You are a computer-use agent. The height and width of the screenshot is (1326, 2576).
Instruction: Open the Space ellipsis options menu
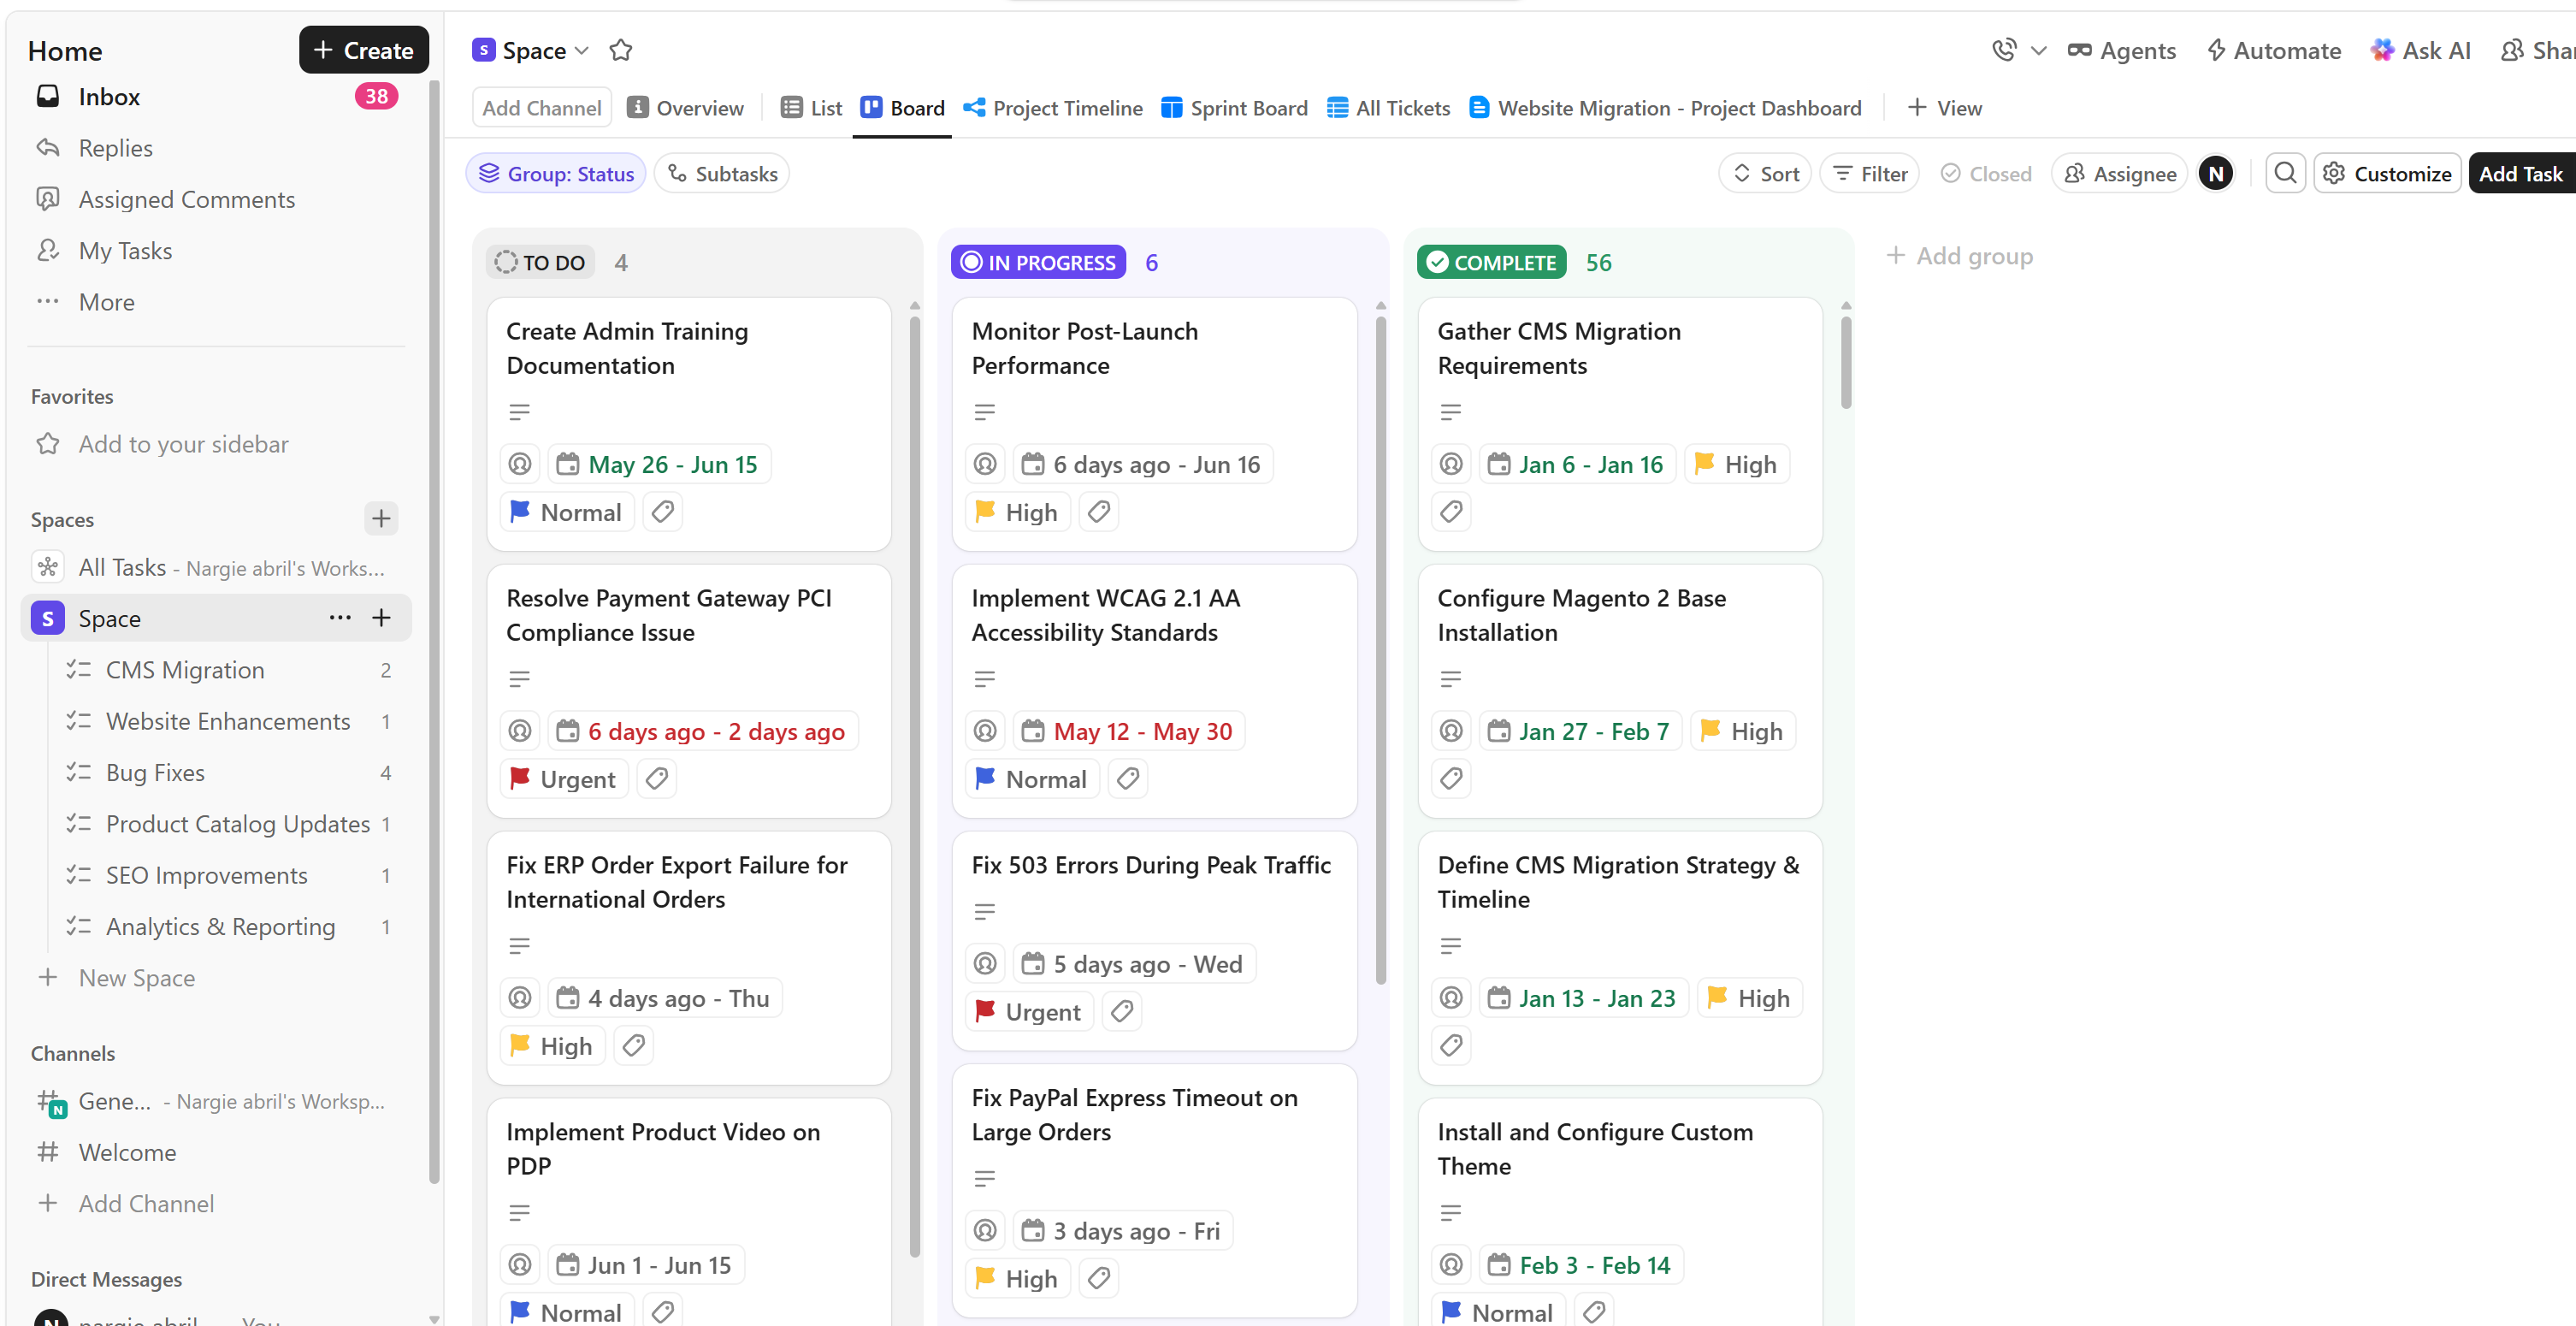[x=340, y=618]
